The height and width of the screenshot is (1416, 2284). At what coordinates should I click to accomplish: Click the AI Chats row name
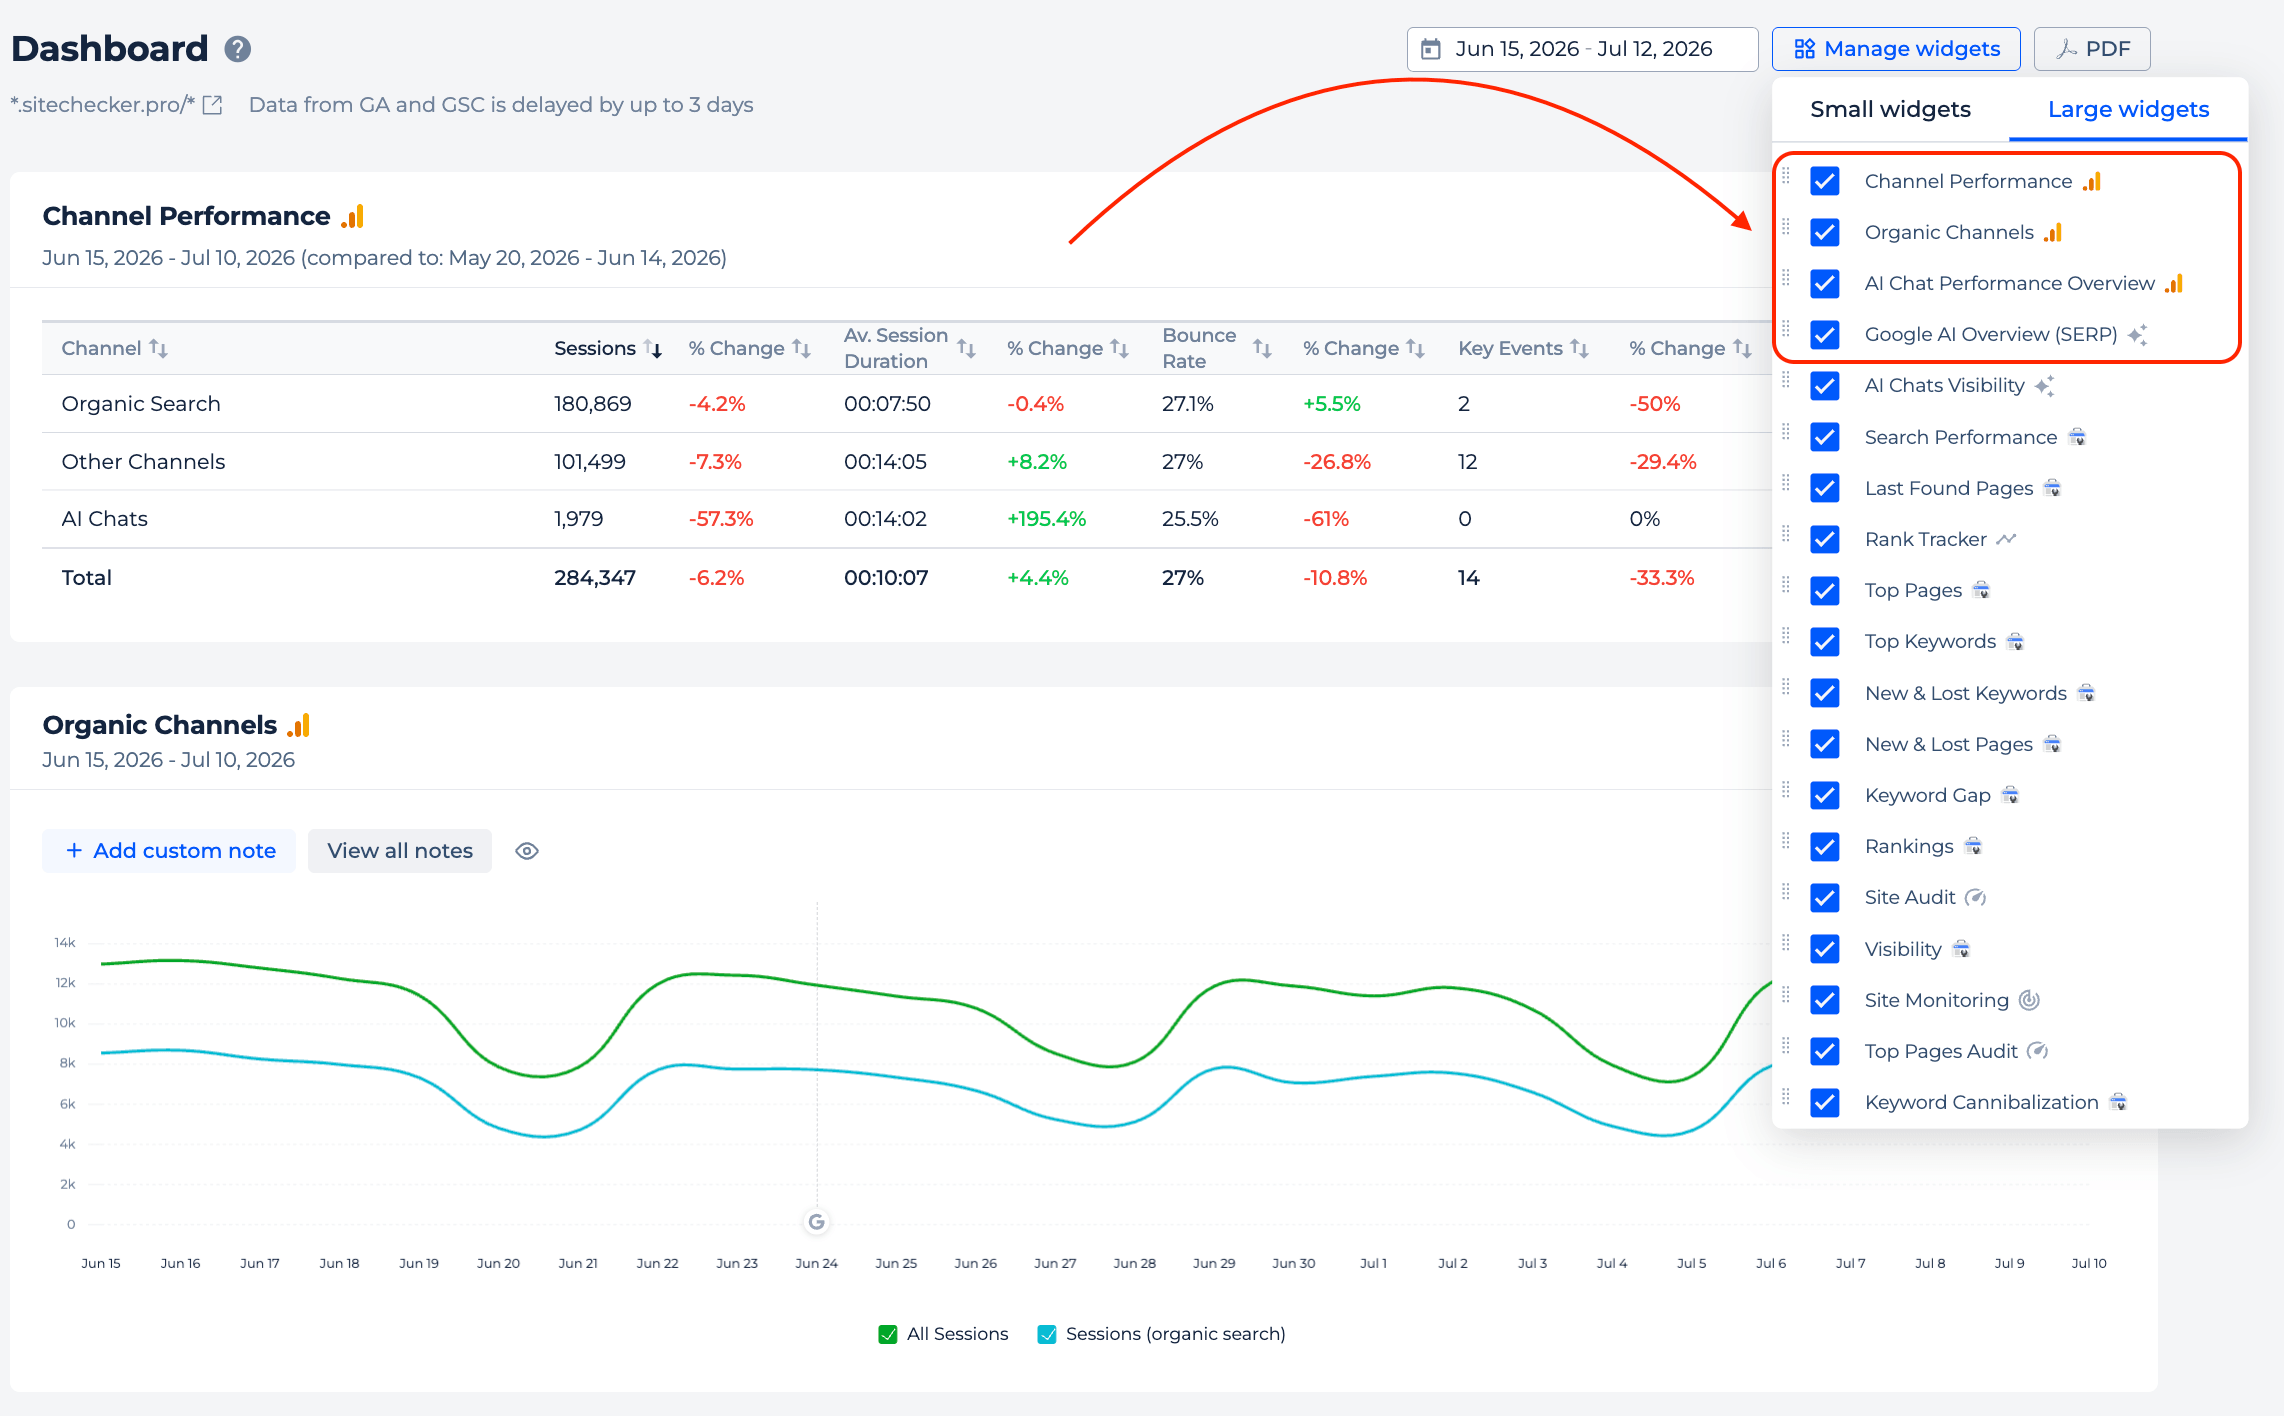[104, 519]
